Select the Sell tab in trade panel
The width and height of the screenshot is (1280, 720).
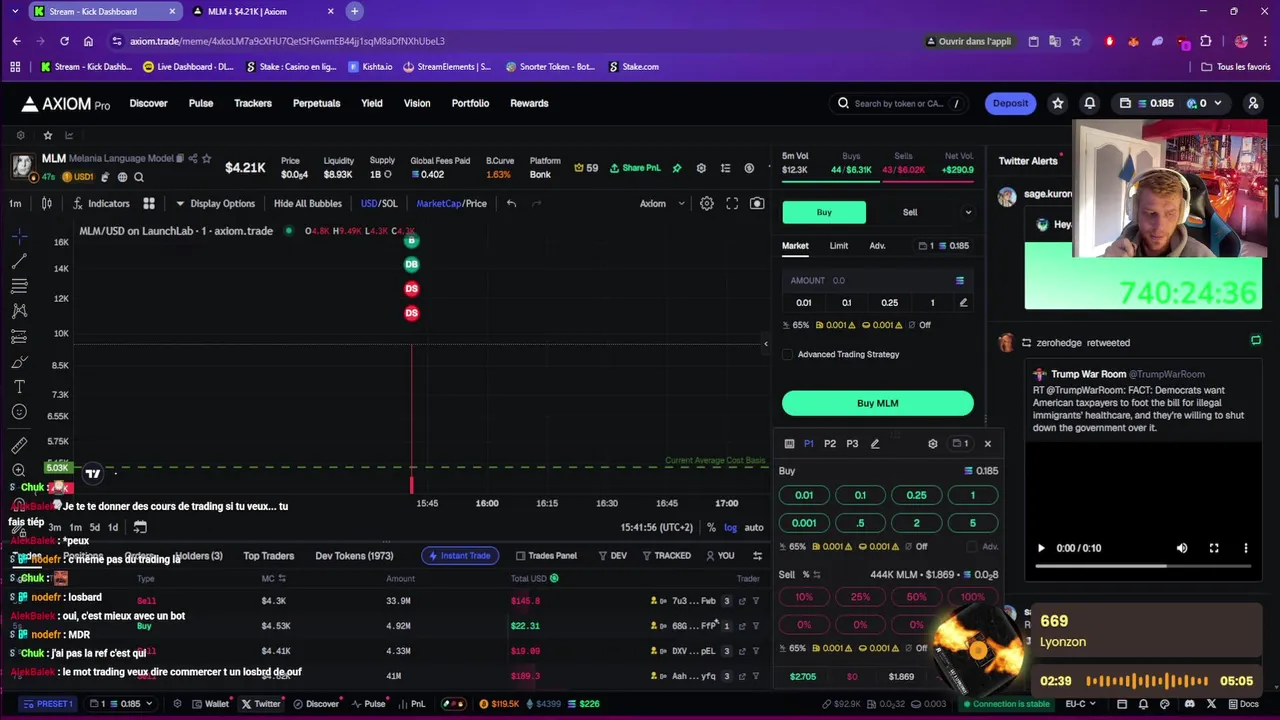[x=910, y=212]
